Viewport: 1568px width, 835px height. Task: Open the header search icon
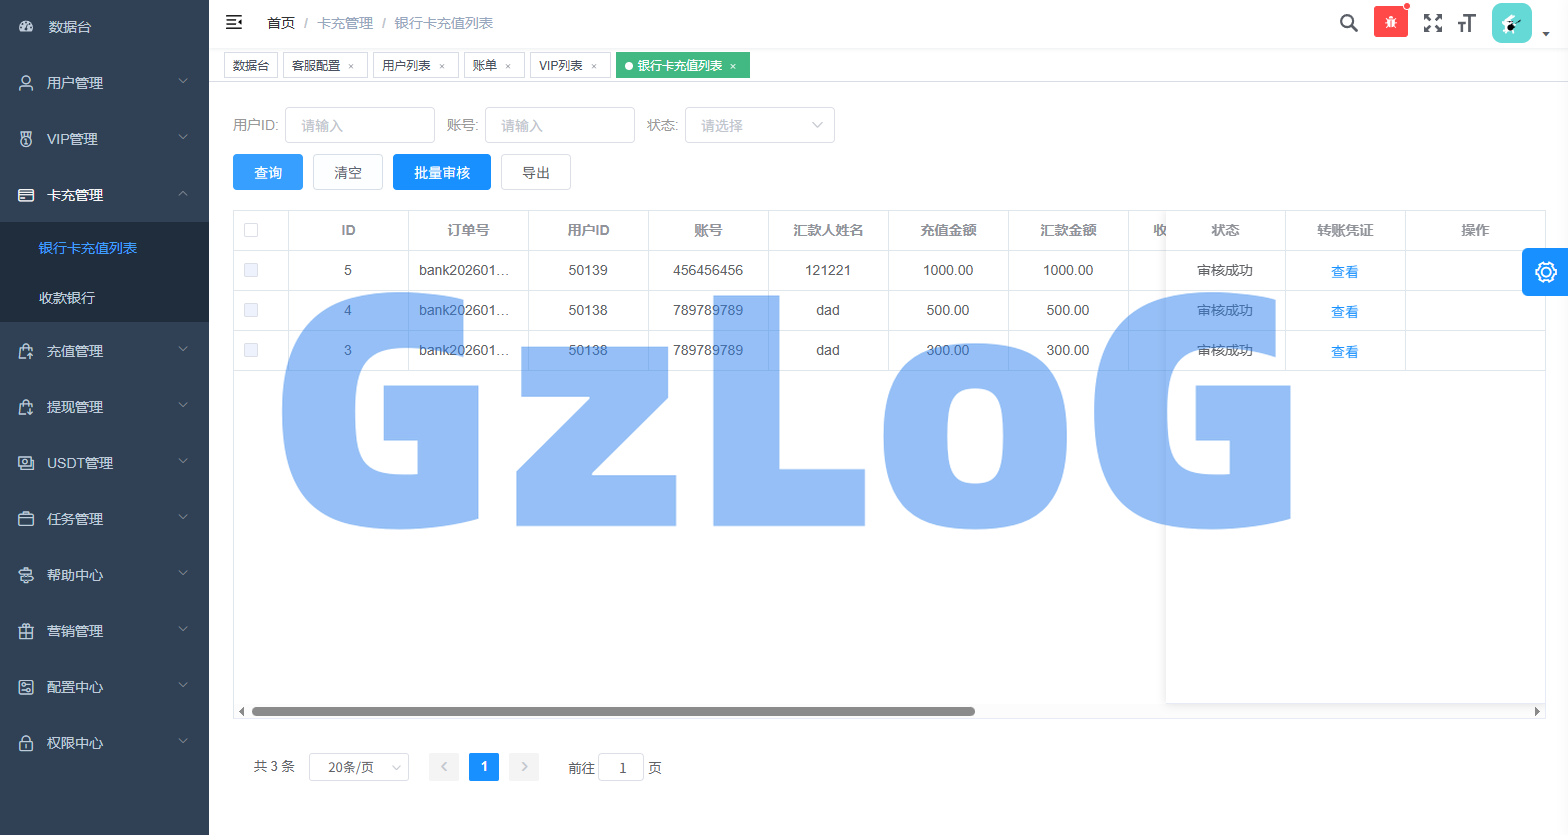click(x=1348, y=23)
